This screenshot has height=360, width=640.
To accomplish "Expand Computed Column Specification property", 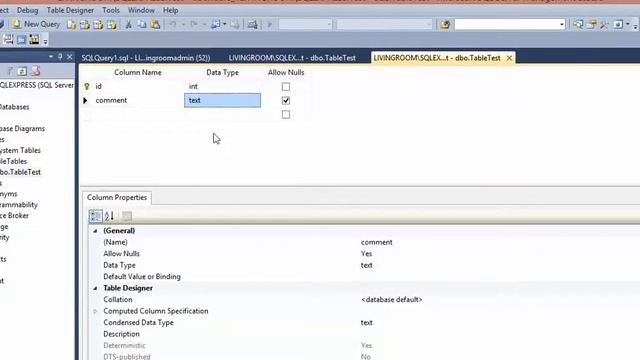I will coord(95,311).
